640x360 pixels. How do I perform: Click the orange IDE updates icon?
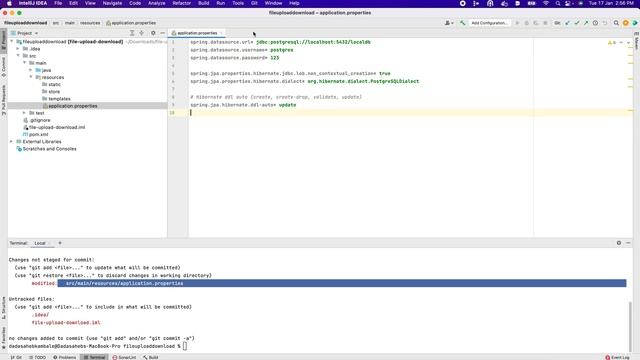[626, 23]
